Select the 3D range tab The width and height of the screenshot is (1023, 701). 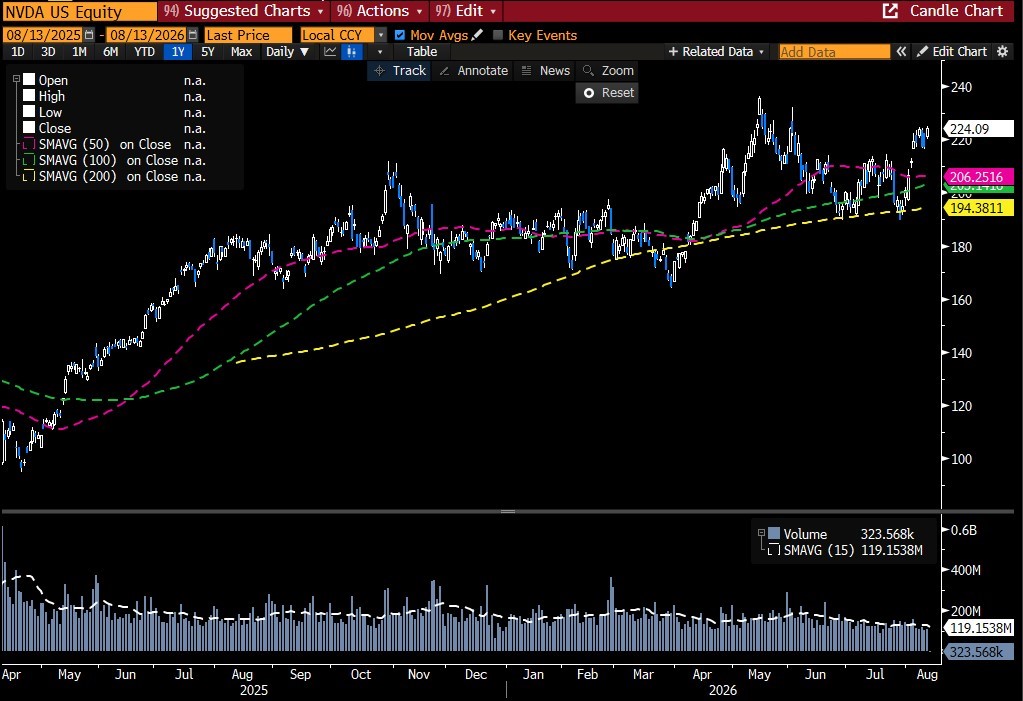coord(48,52)
